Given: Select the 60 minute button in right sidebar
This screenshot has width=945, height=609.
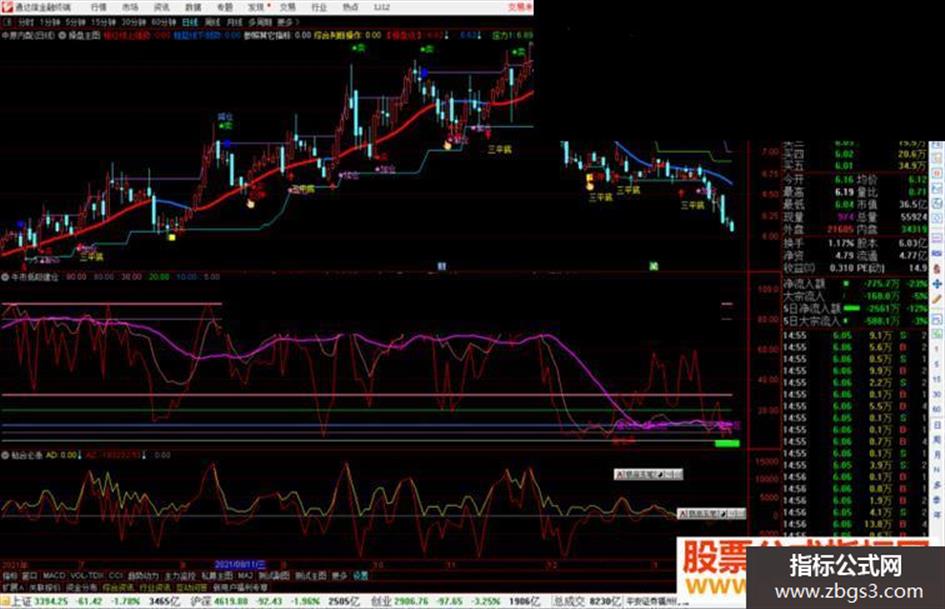Looking at the screenshot, I should (937, 409).
